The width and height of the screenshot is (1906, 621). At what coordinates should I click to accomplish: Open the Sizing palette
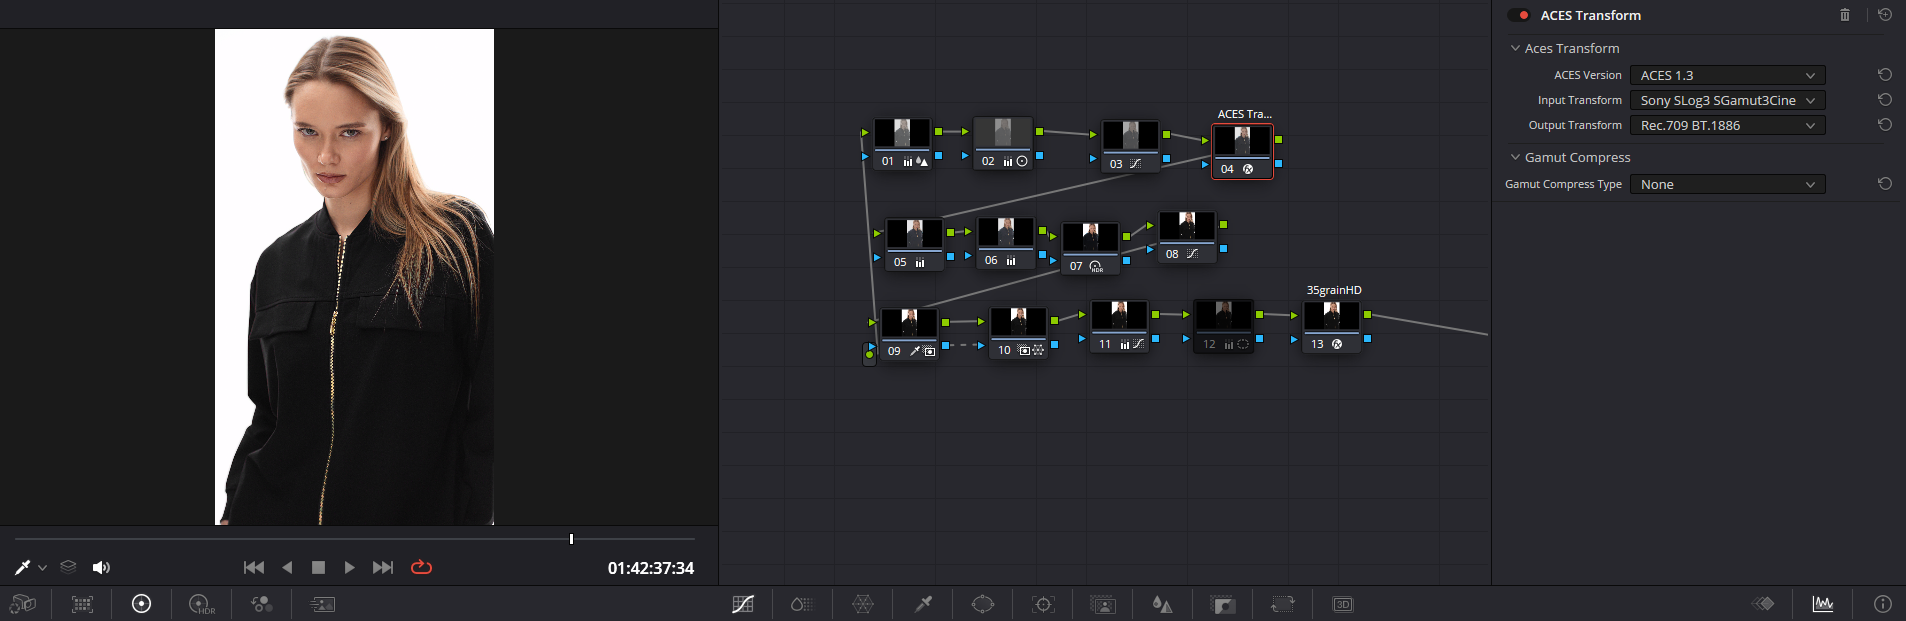pyautogui.click(x=1283, y=604)
